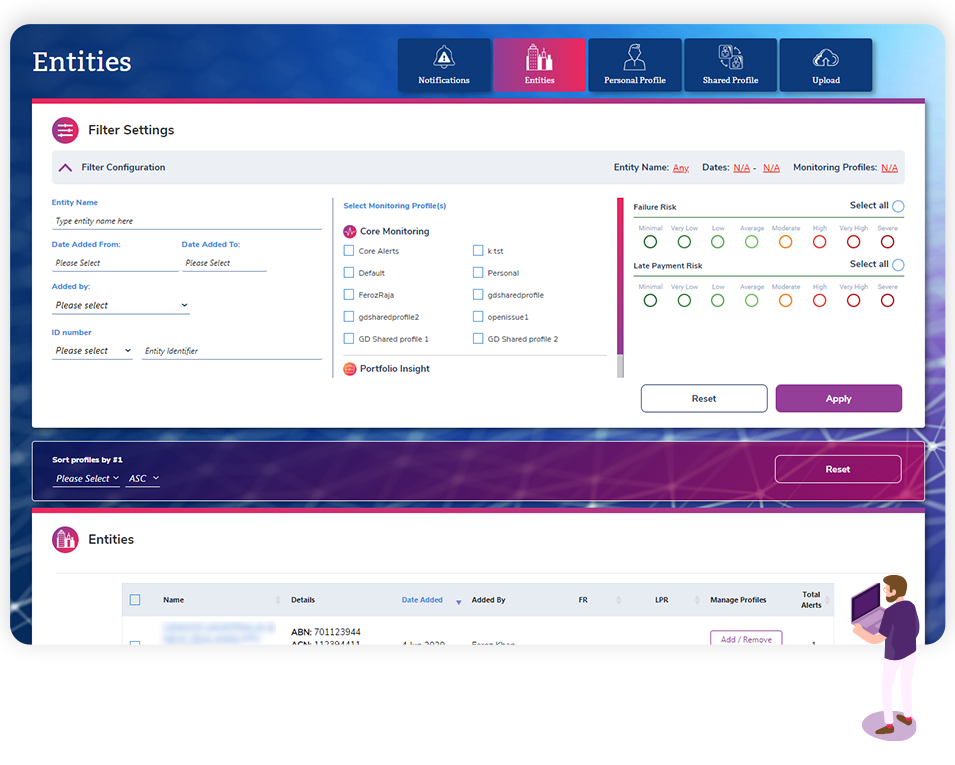Choose Low Late Payment Risk circle
955x765 pixels.
718,300
